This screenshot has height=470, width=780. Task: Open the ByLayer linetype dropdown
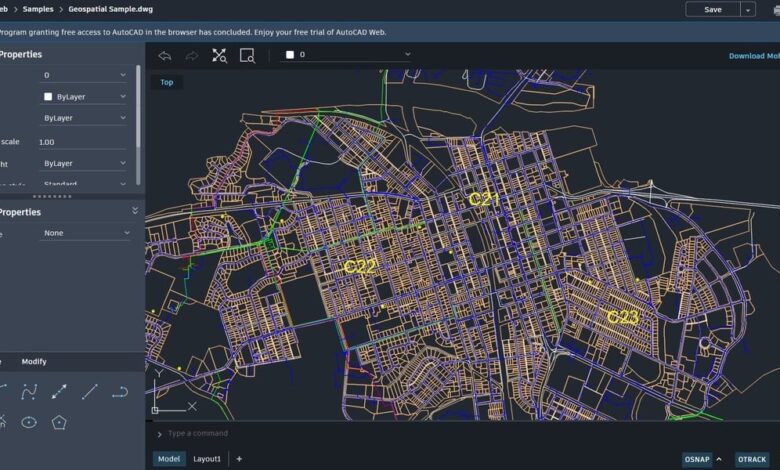[83, 118]
